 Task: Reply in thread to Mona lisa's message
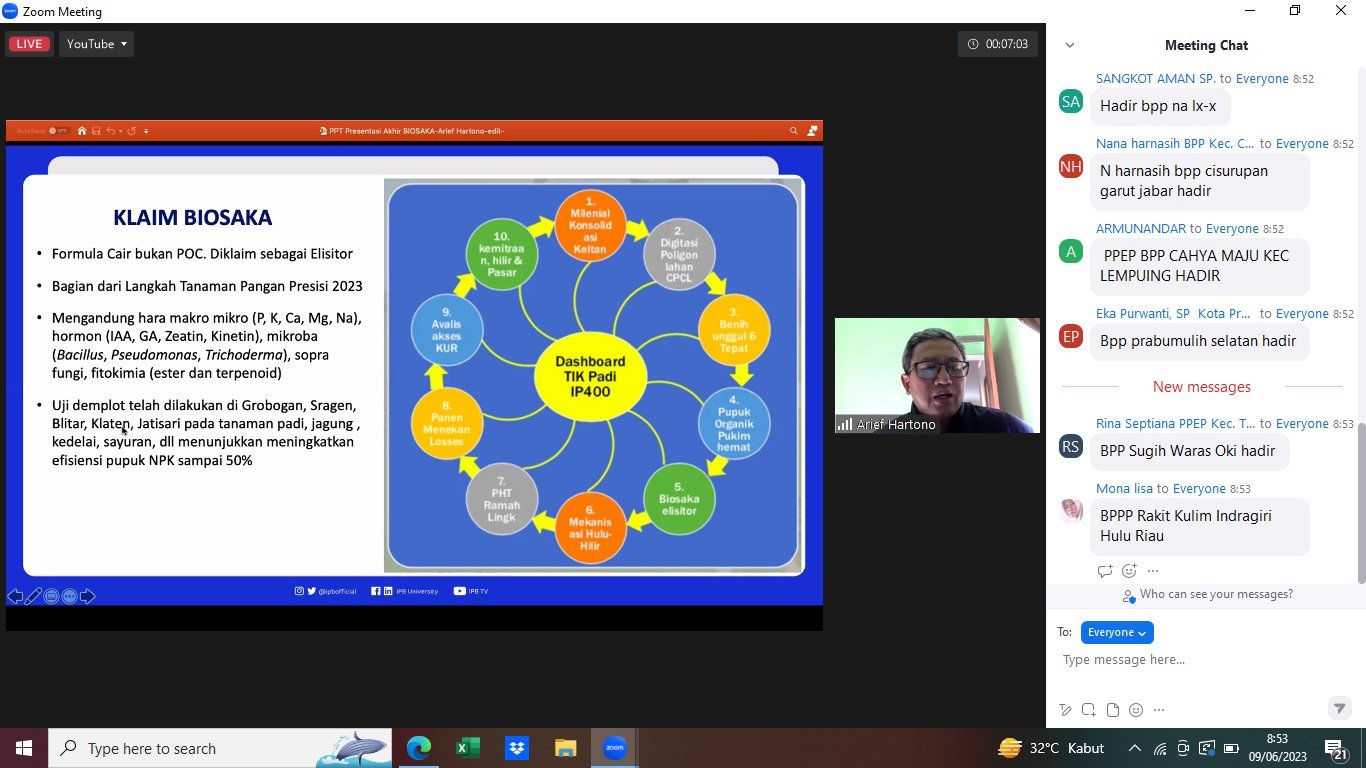(x=1105, y=571)
